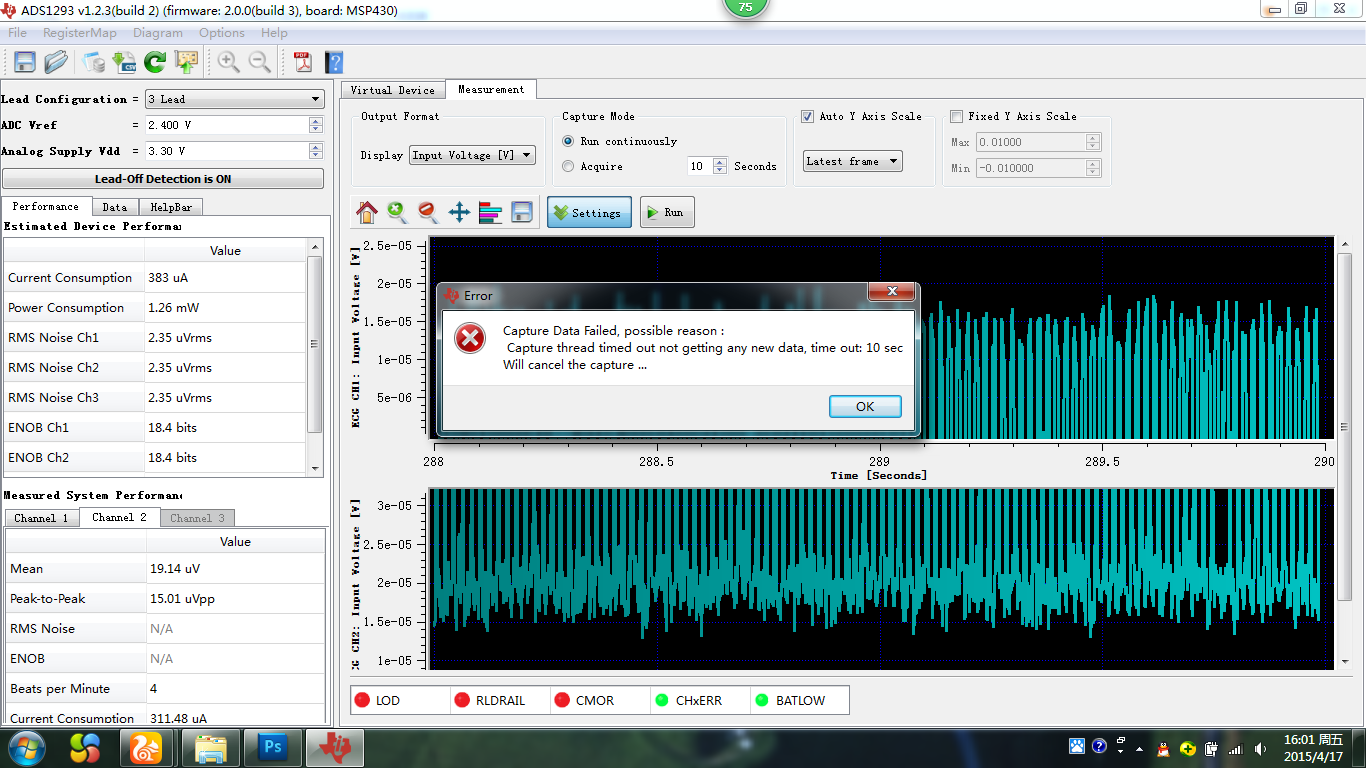Switch to the HelpBar tab
Screen dimensions: 1366x768
(170, 207)
